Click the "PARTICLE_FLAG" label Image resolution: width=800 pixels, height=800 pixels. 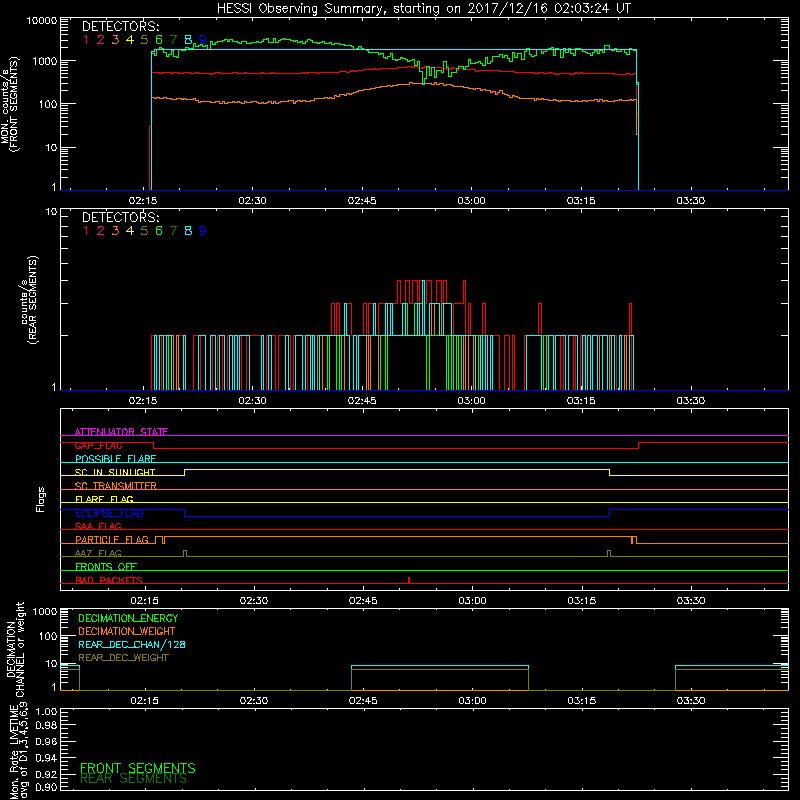[112, 540]
